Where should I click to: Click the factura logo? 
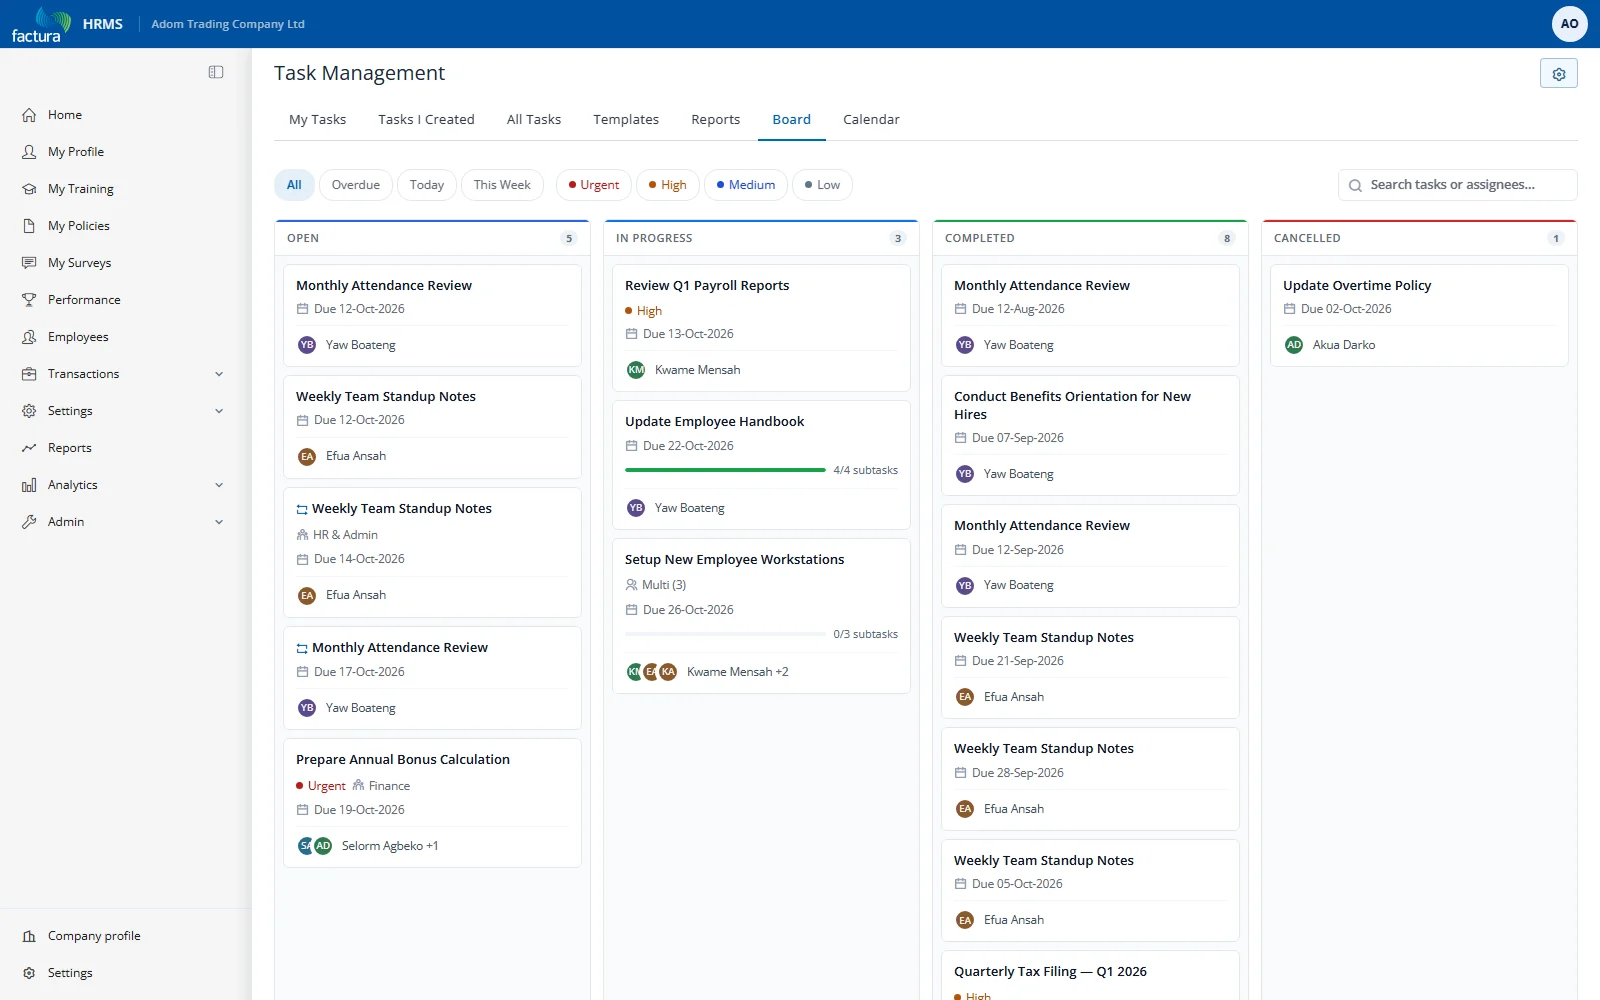click(41, 24)
